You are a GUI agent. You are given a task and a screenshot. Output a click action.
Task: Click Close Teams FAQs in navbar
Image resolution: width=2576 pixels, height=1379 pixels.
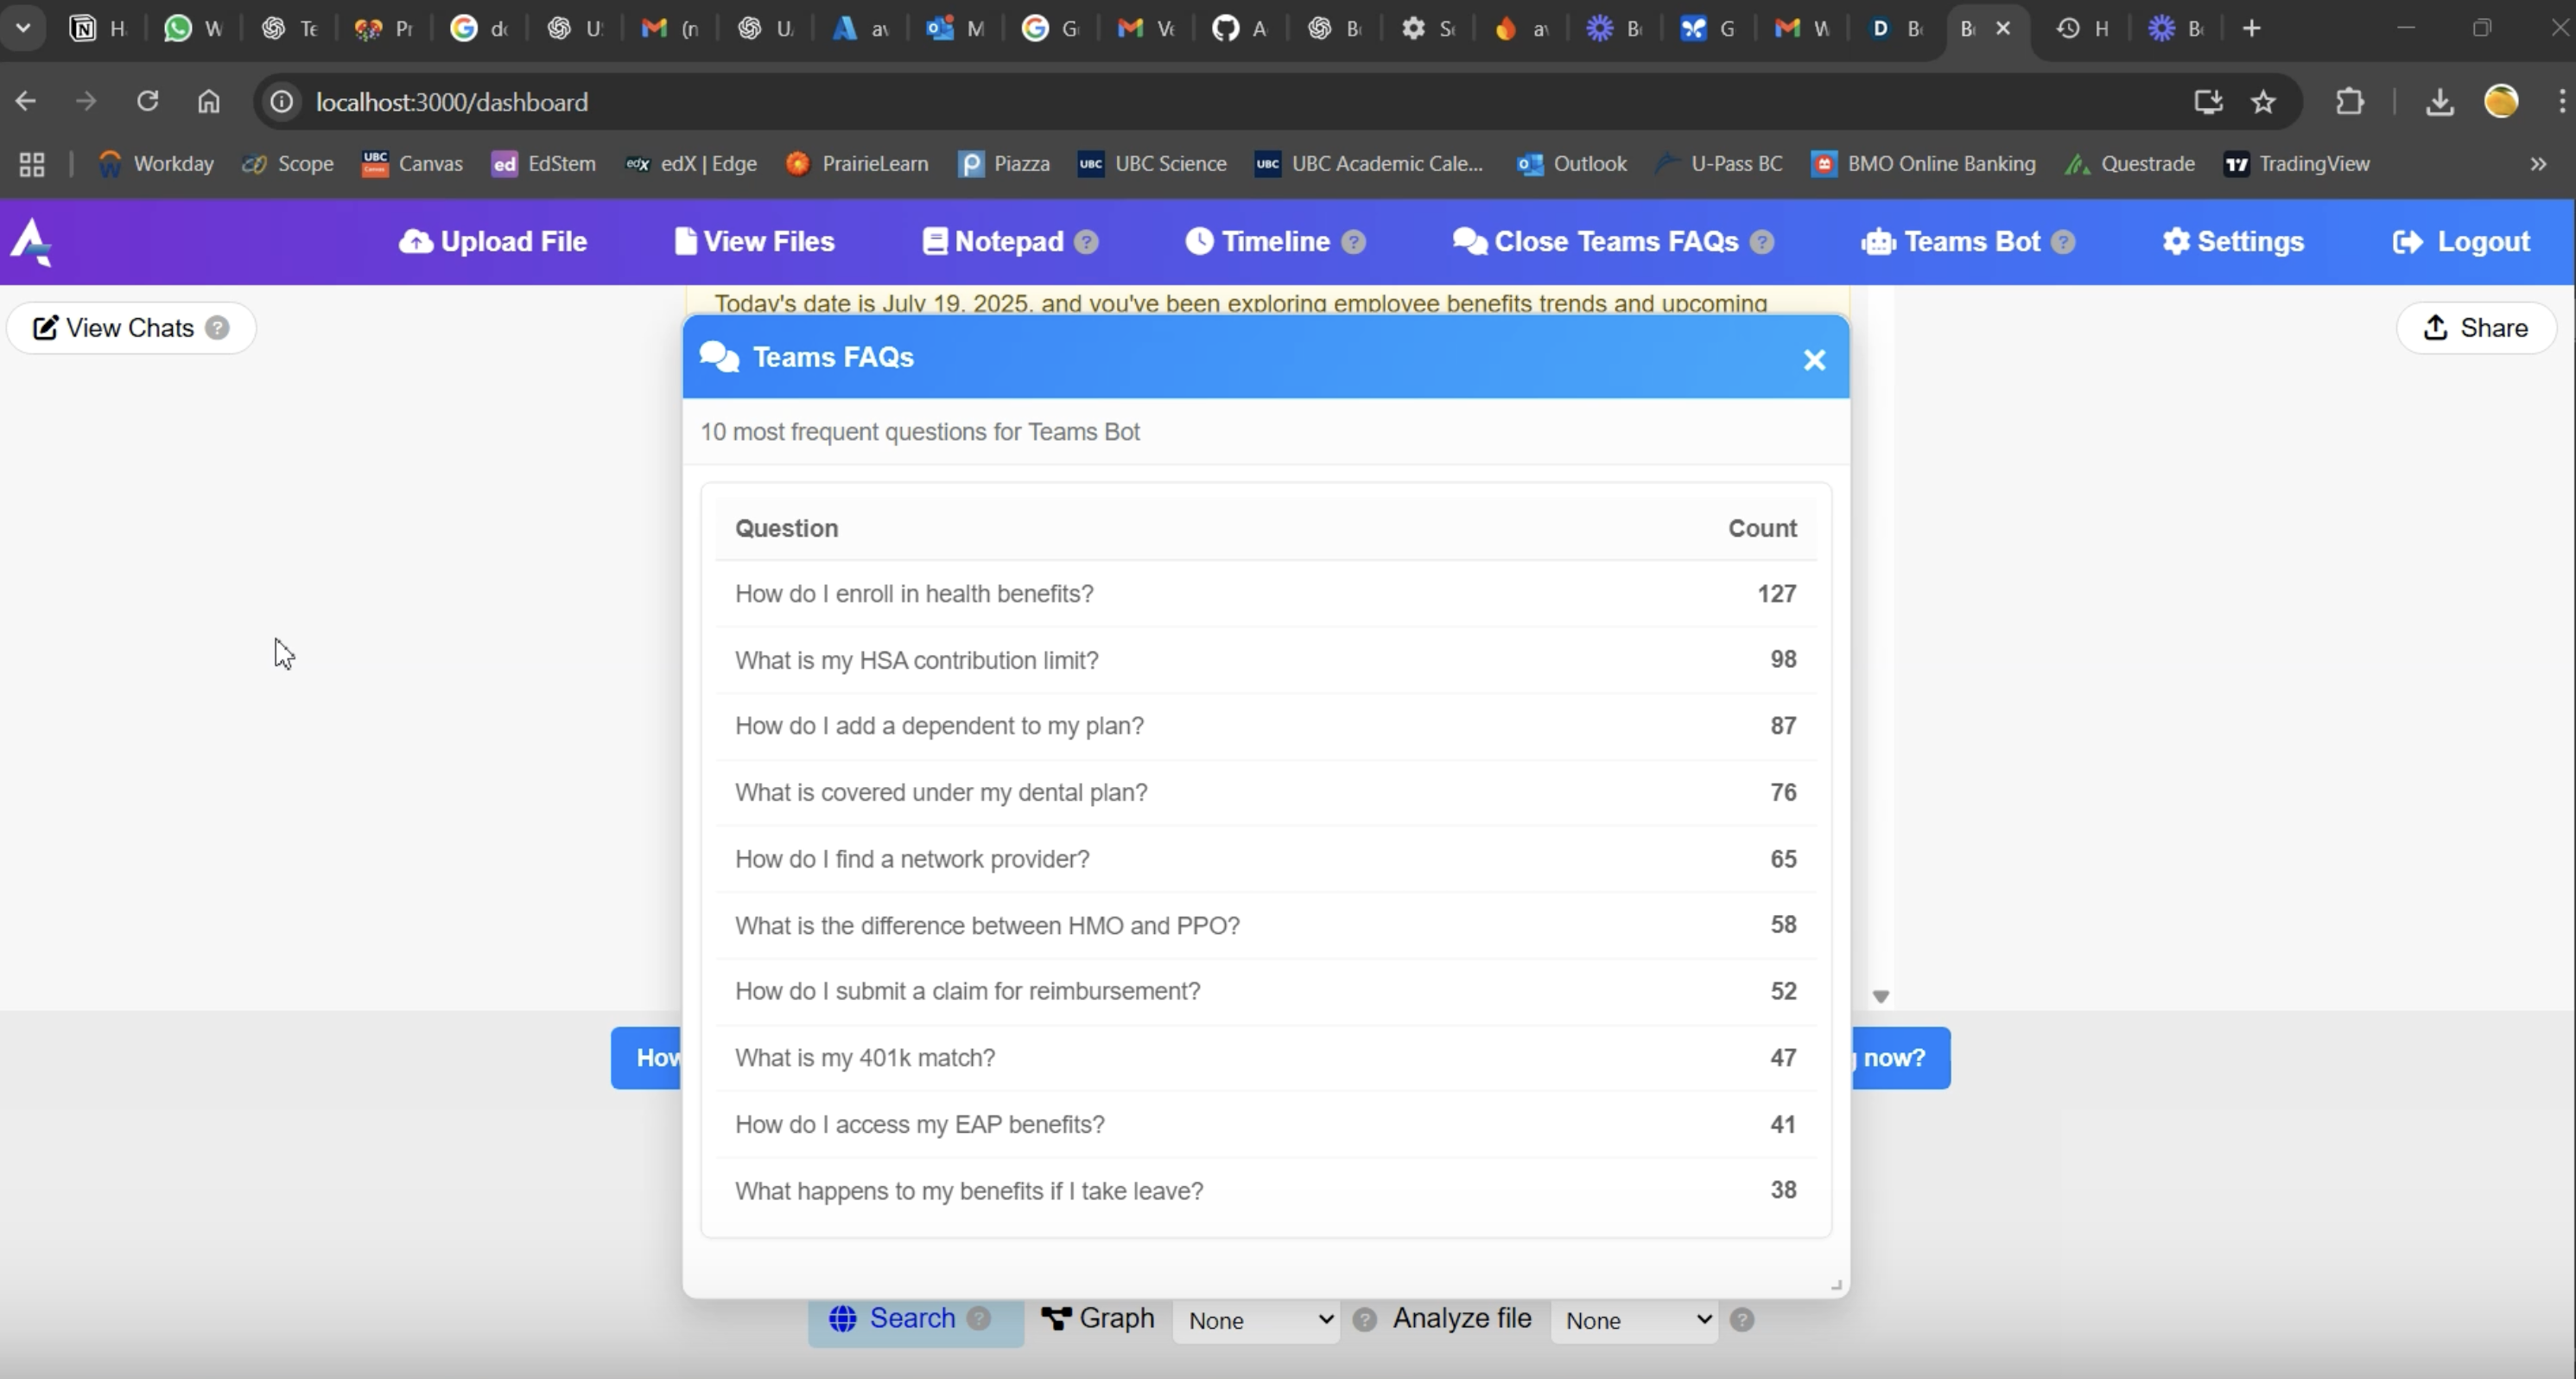[x=1597, y=241]
